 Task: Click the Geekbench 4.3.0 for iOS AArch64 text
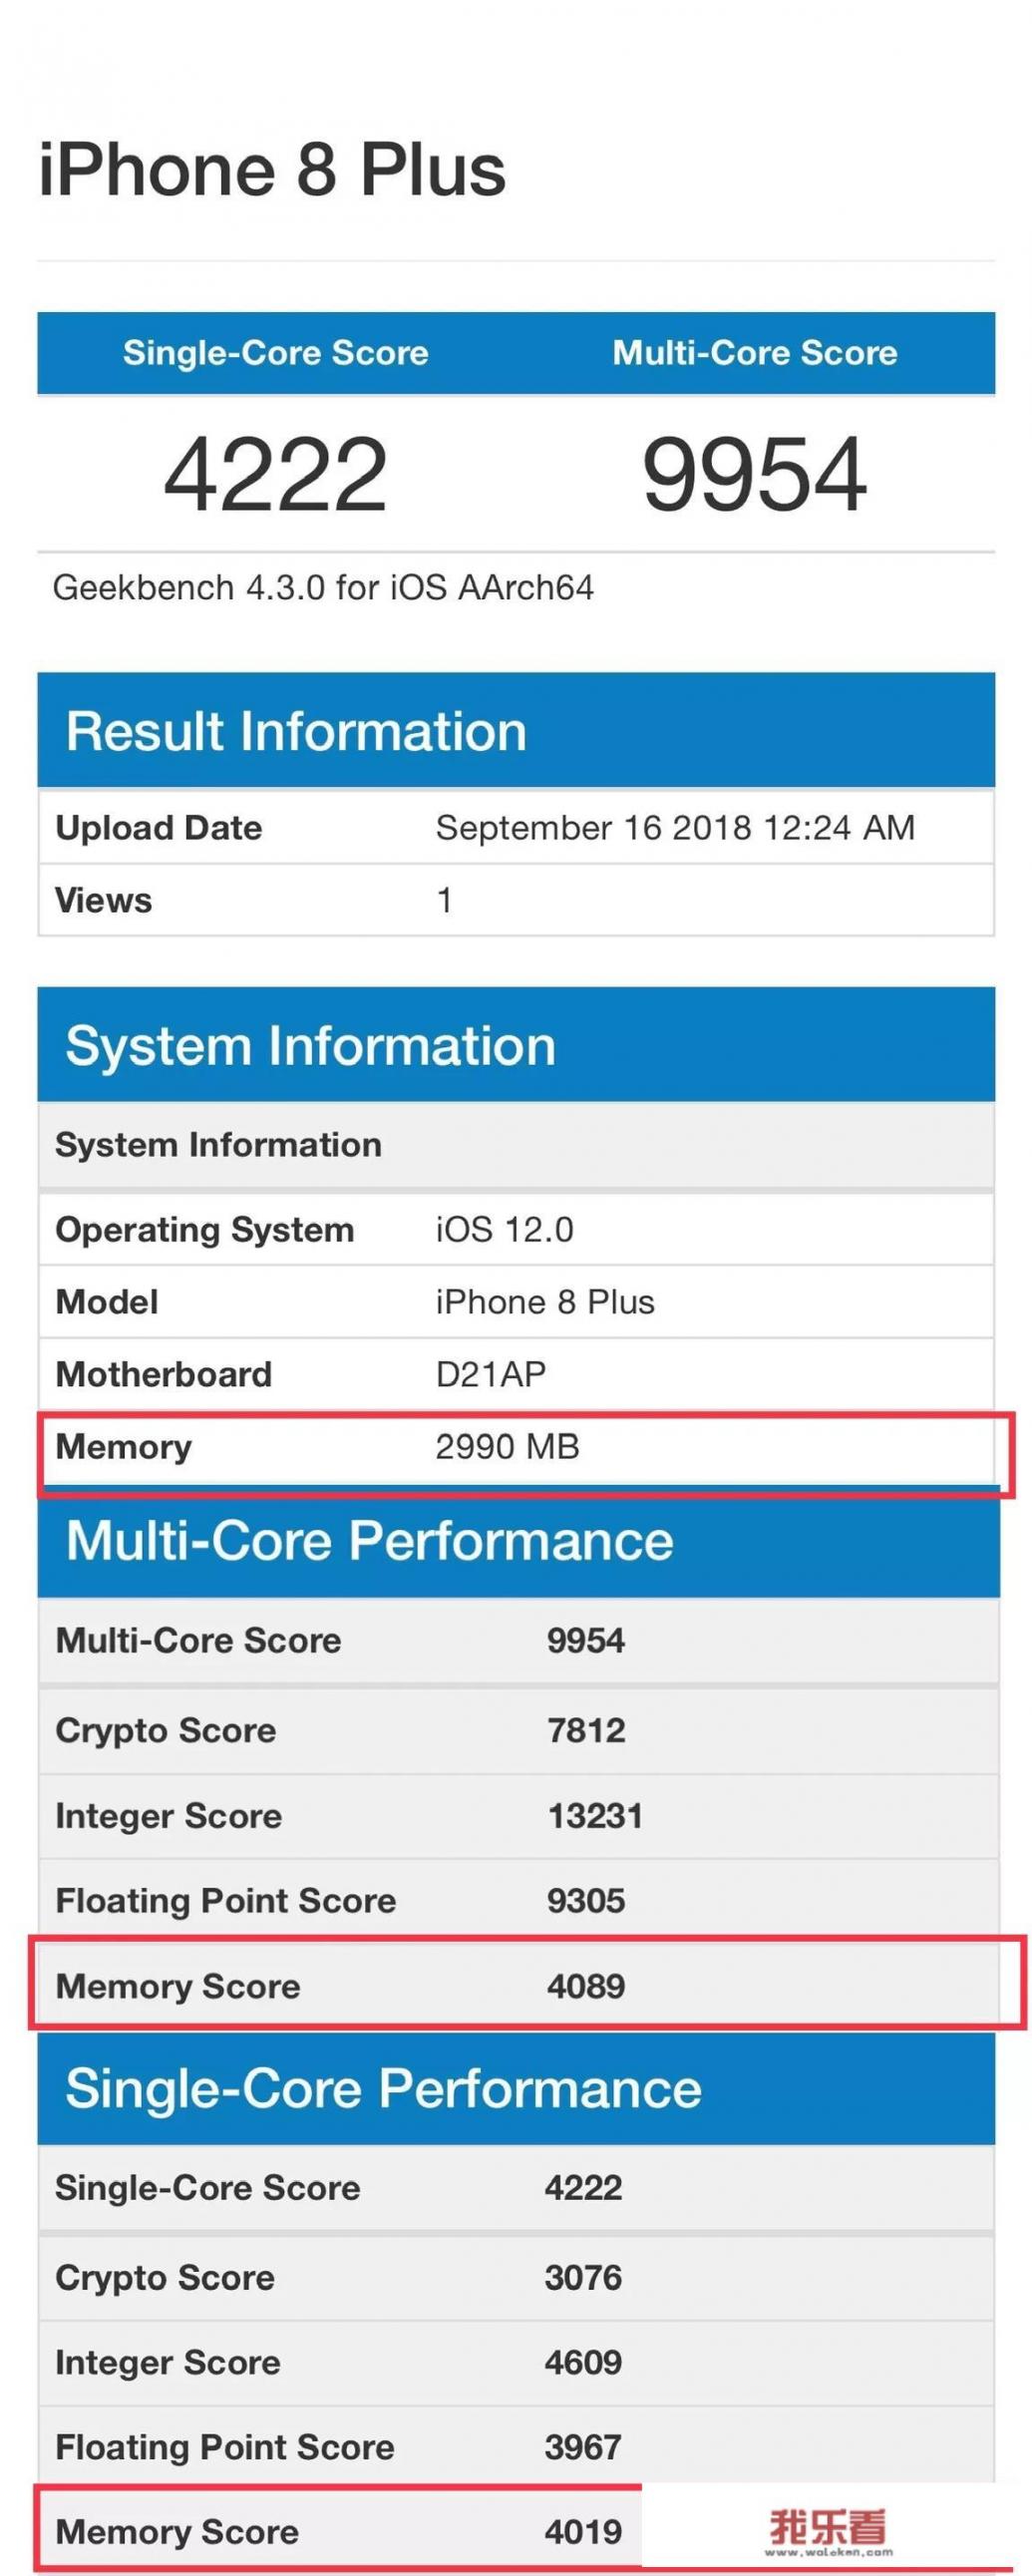pos(323,587)
